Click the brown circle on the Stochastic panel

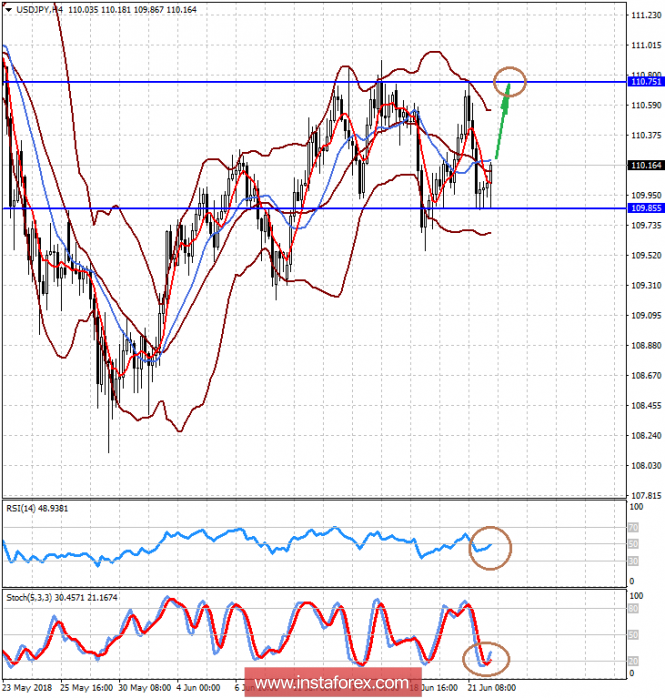click(x=487, y=657)
